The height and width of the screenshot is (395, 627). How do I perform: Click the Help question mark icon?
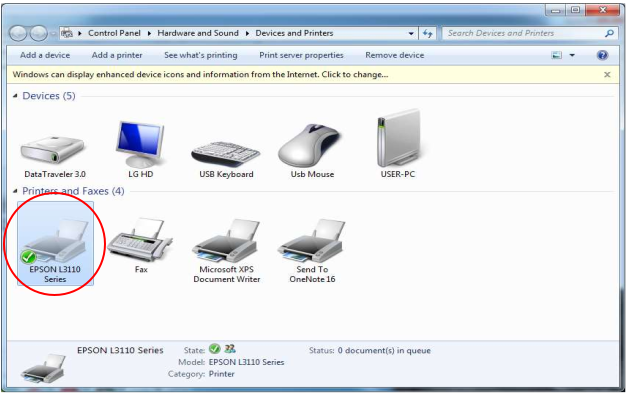coord(602,55)
